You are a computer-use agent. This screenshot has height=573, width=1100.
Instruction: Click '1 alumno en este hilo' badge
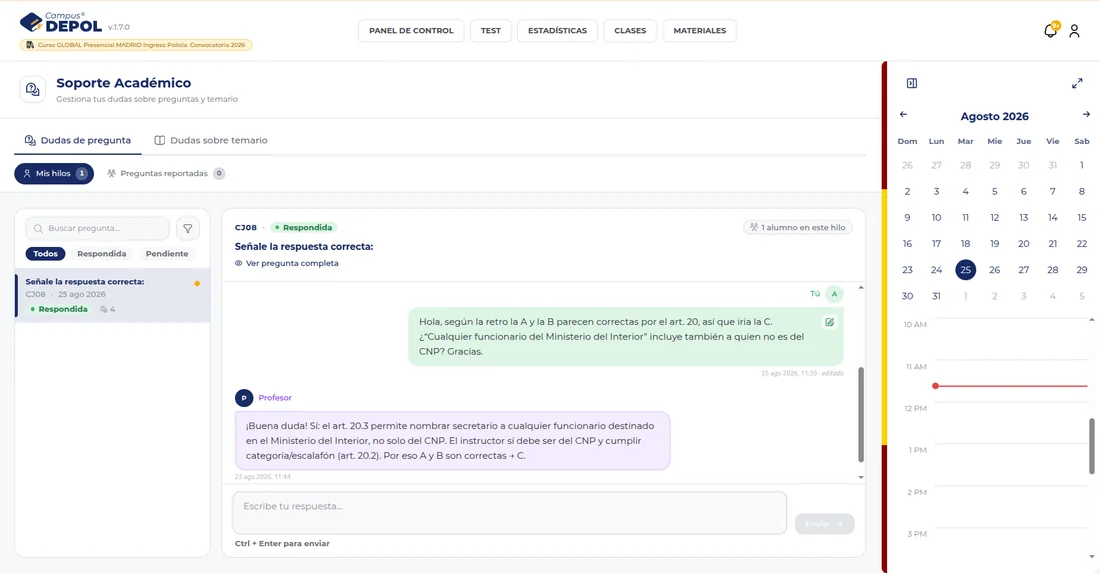798,227
